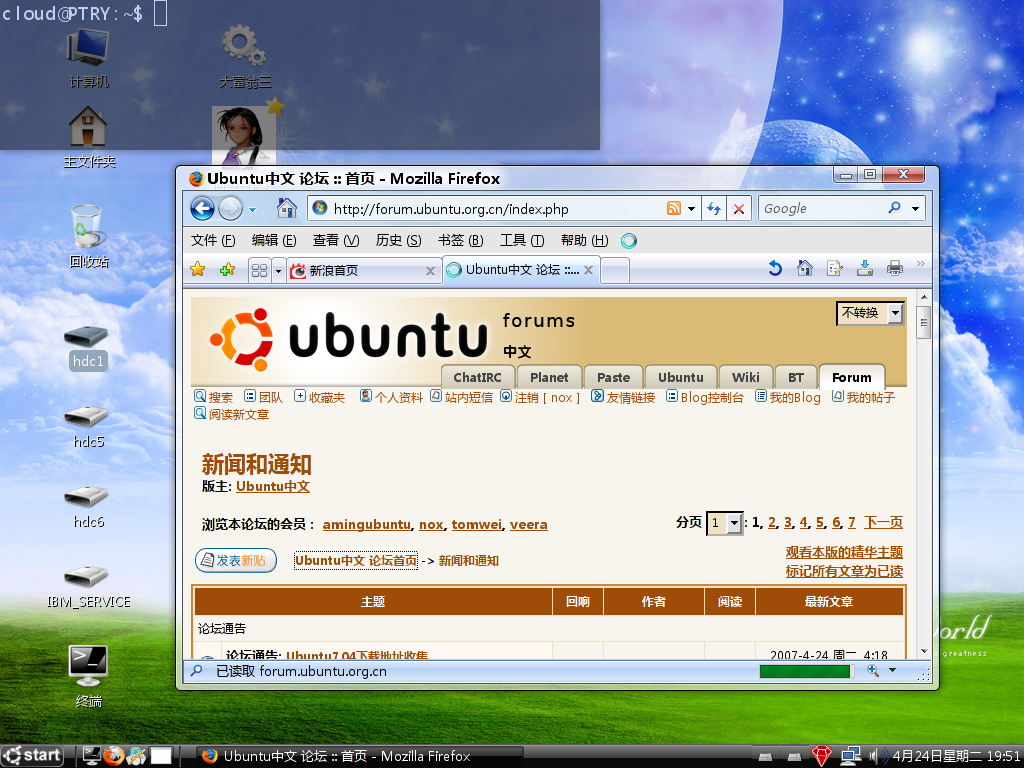Viewport: 1024px width, 768px height.
Task: Switch to the Wiki site tab
Action: tap(745, 377)
